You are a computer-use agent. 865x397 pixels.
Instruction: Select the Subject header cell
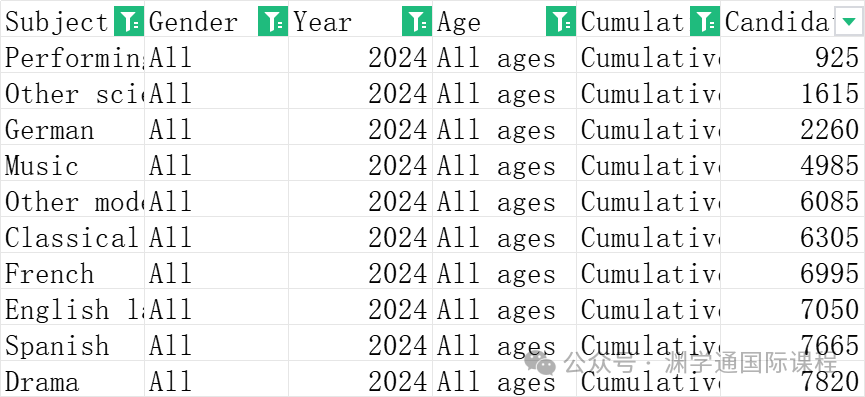pyautogui.click(x=72, y=22)
